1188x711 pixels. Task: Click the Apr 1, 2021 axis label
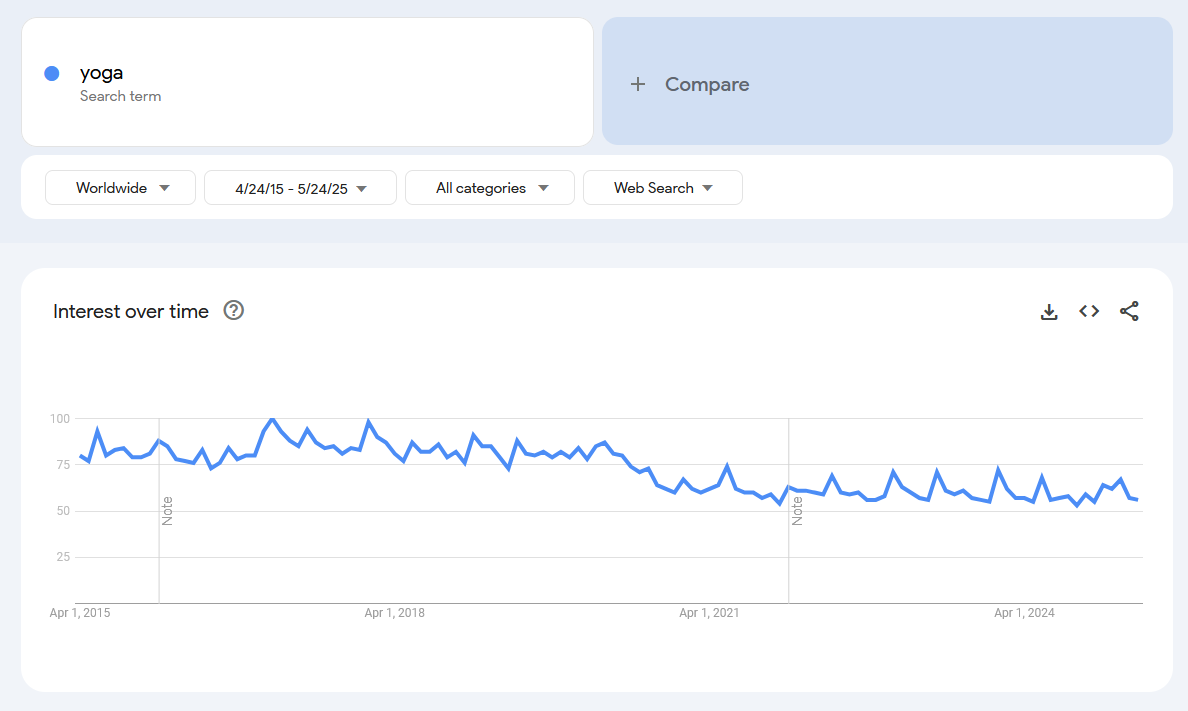point(709,613)
